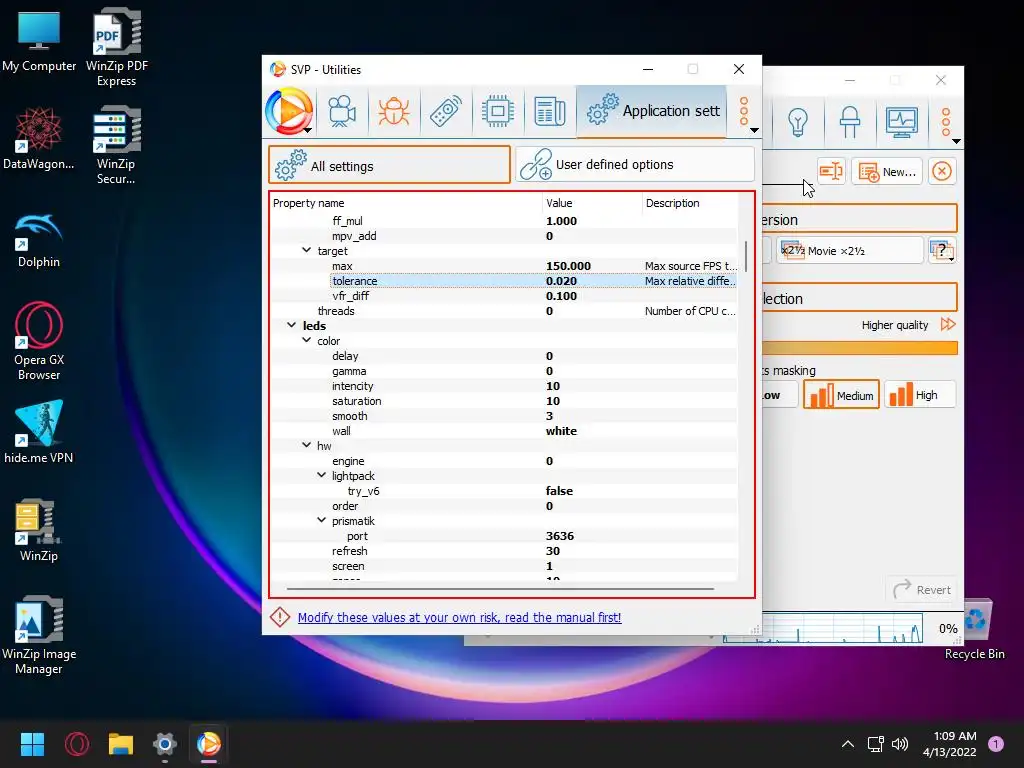Click the rename profile icon button

(x=831, y=172)
